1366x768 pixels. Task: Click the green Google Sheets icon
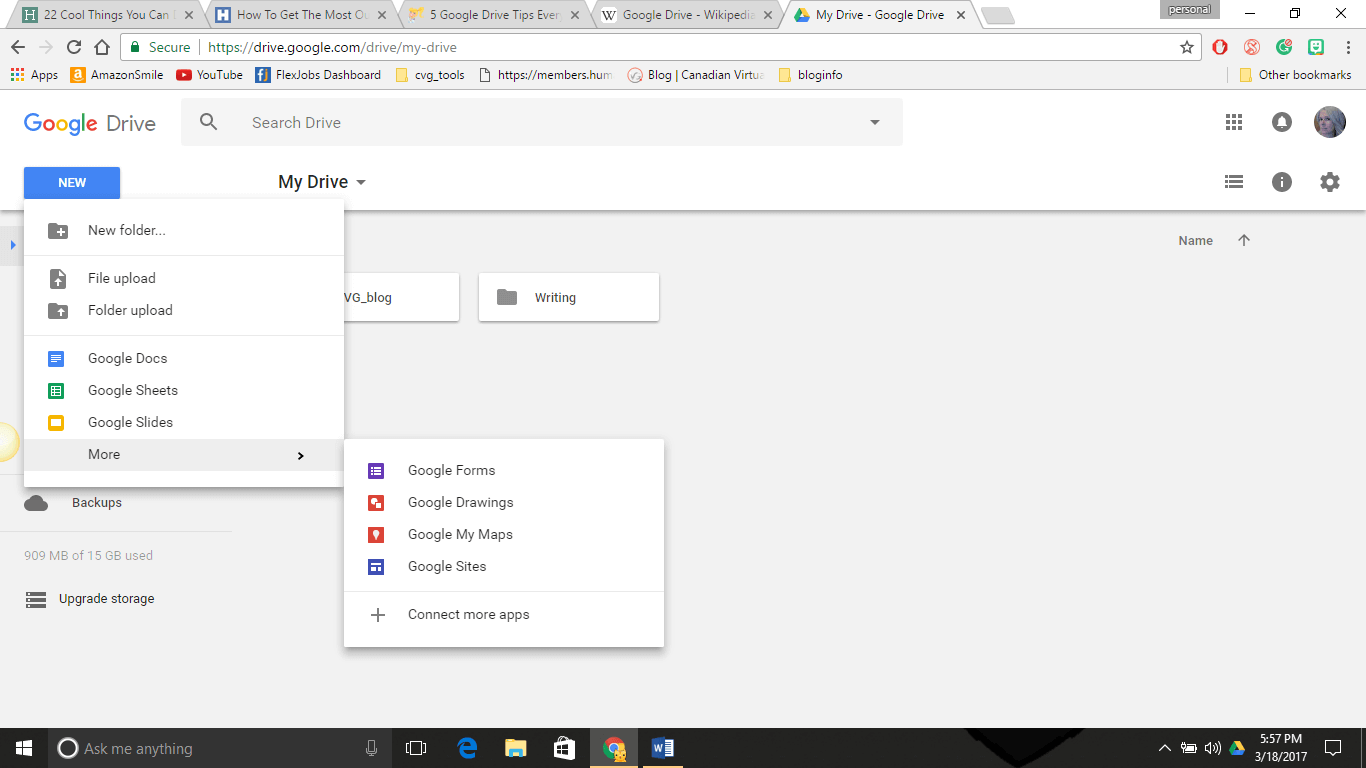(x=57, y=390)
